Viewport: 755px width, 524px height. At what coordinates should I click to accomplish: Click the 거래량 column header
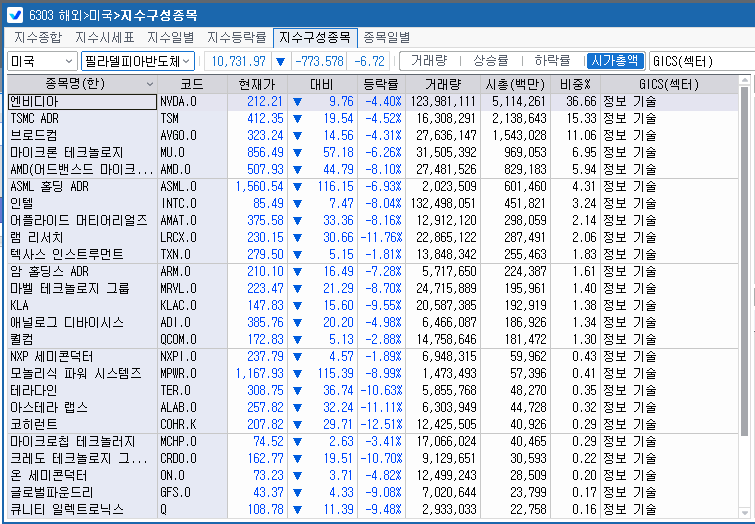point(443,85)
